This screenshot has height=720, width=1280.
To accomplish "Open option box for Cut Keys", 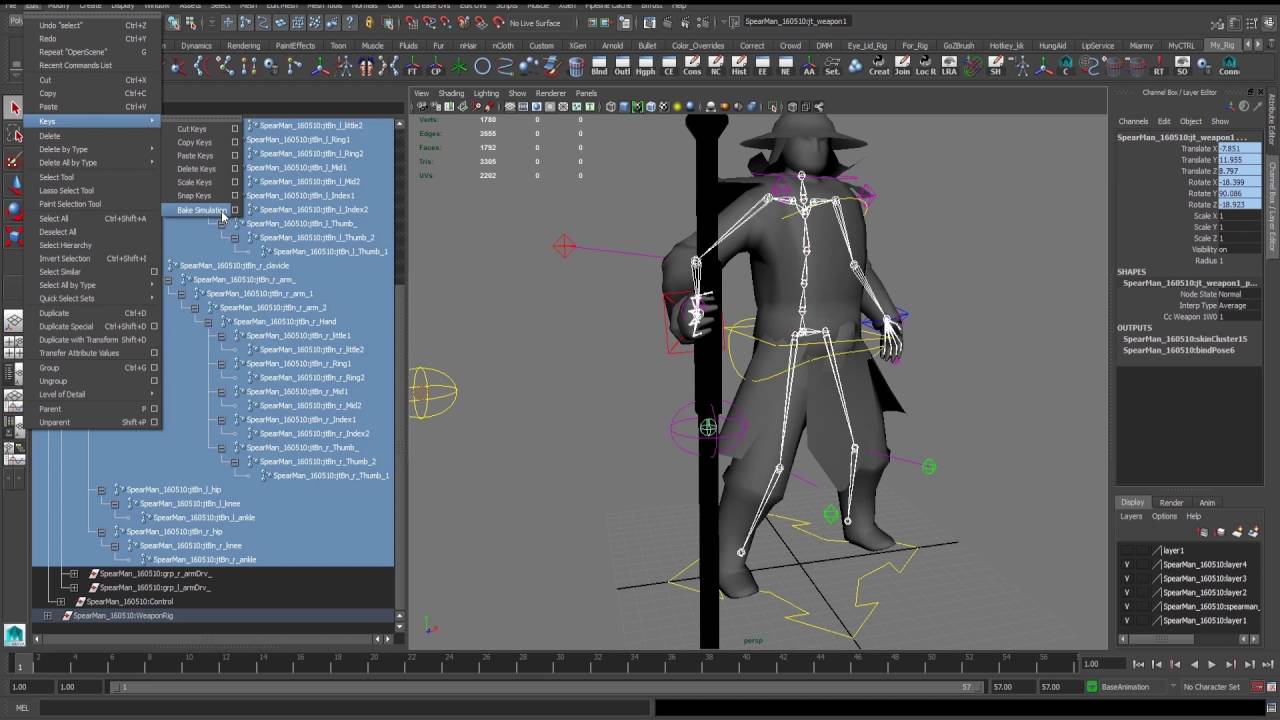I will click(235, 129).
